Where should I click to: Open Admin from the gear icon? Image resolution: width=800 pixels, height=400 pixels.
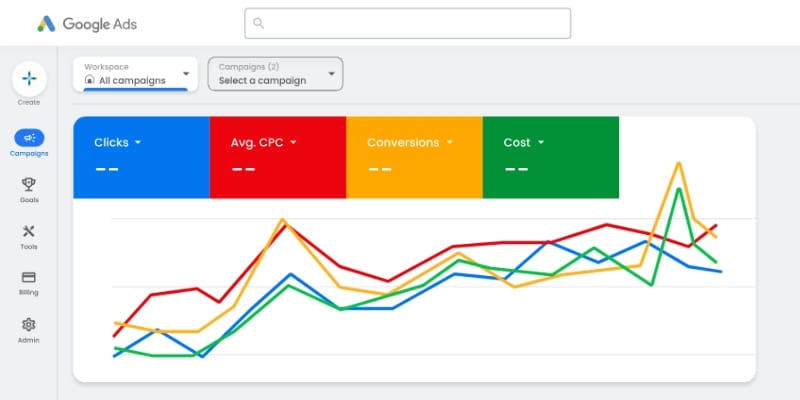point(28,324)
